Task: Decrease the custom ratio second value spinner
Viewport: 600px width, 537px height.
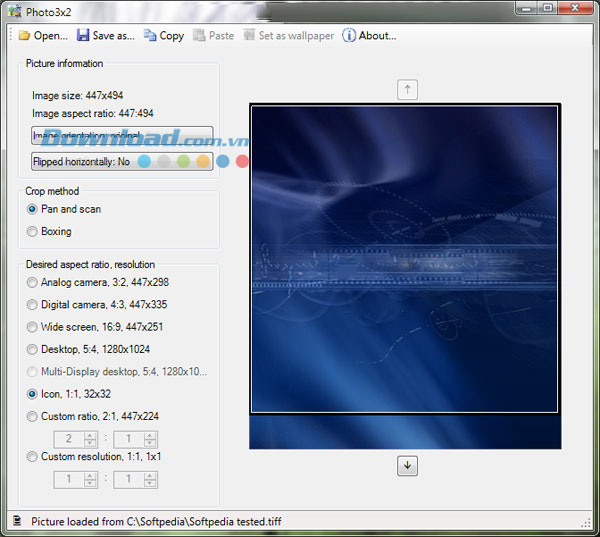Action: tap(150, 443)
